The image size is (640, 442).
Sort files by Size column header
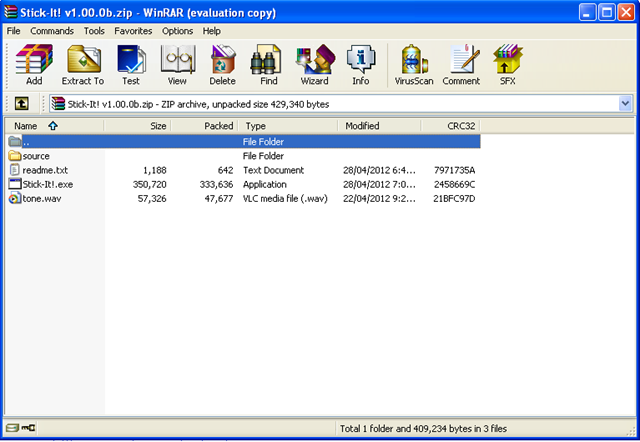click(x=138, y=126)
